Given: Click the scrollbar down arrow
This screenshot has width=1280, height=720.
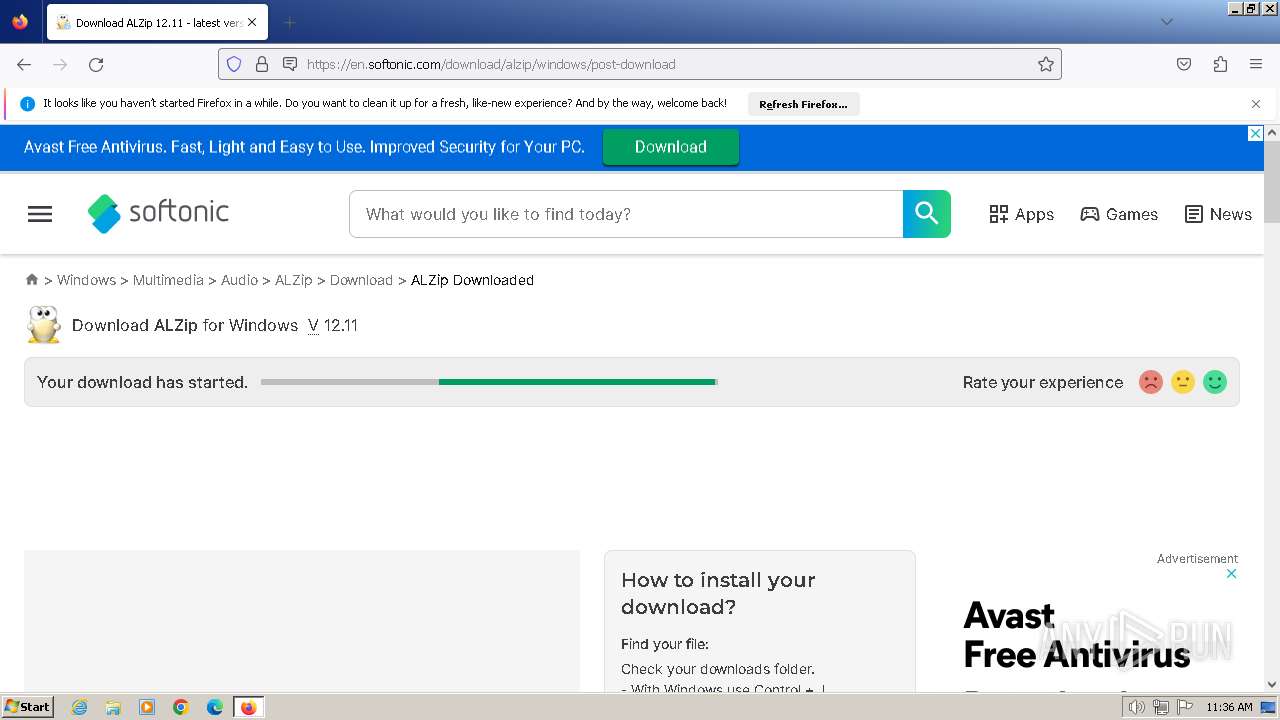Looking at the screenshot, I should [x=1272, y=684].
